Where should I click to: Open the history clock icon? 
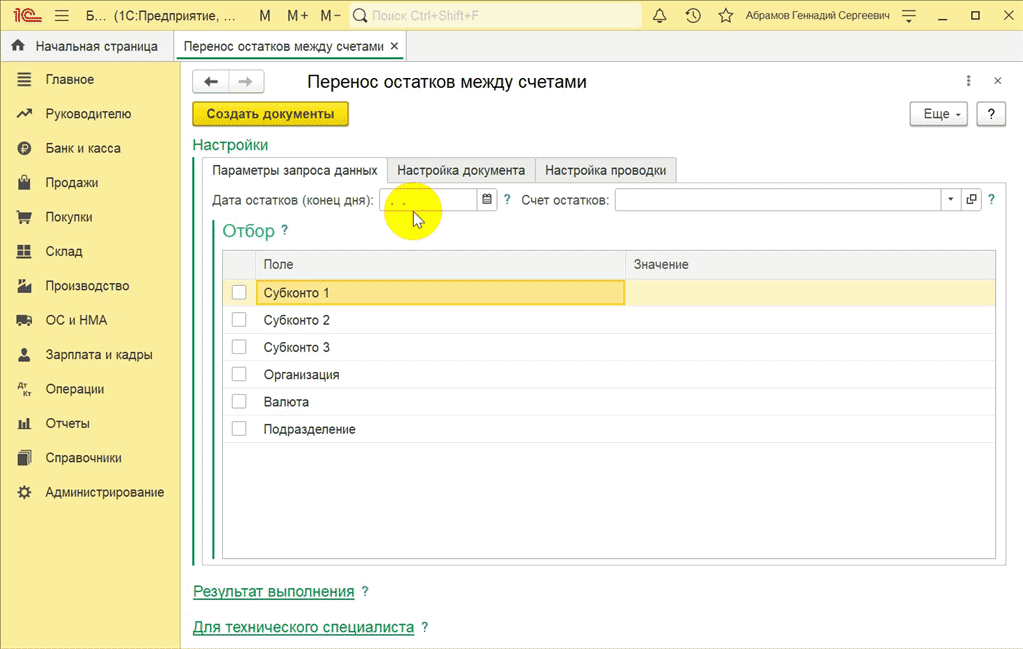692,16
